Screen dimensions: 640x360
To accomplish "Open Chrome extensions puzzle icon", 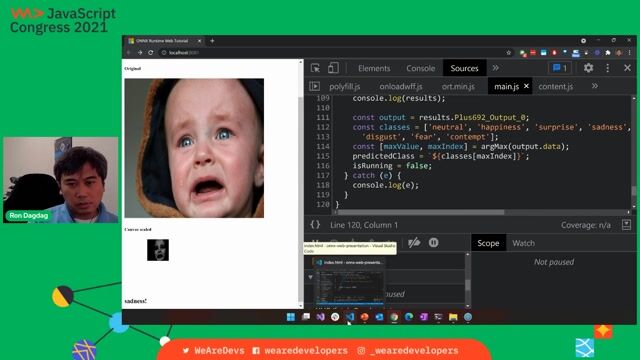I will [x=608, y=53].
